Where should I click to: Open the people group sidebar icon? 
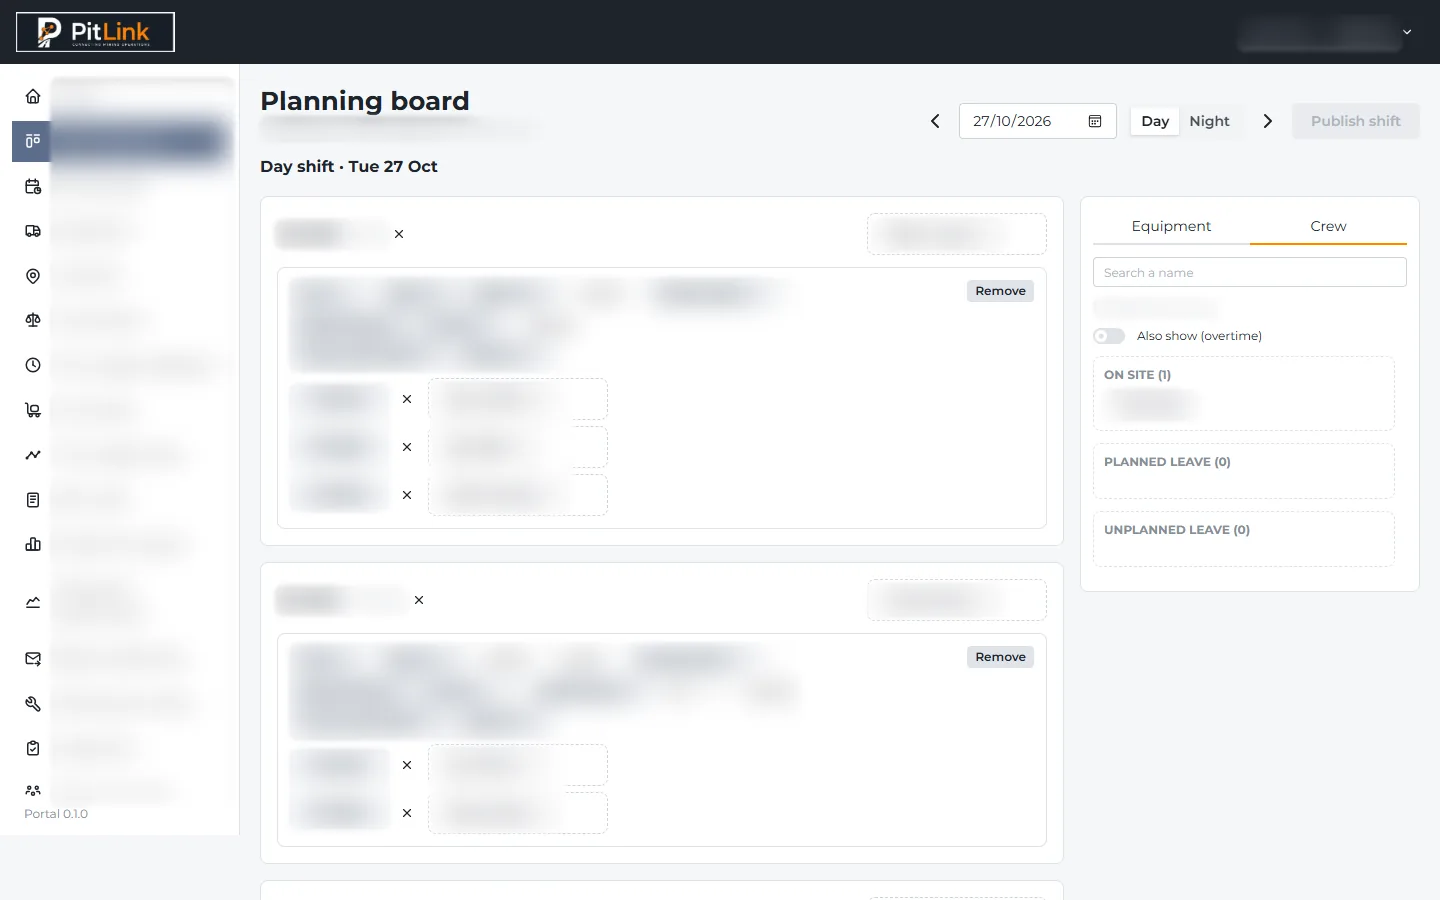click(33, 790)
